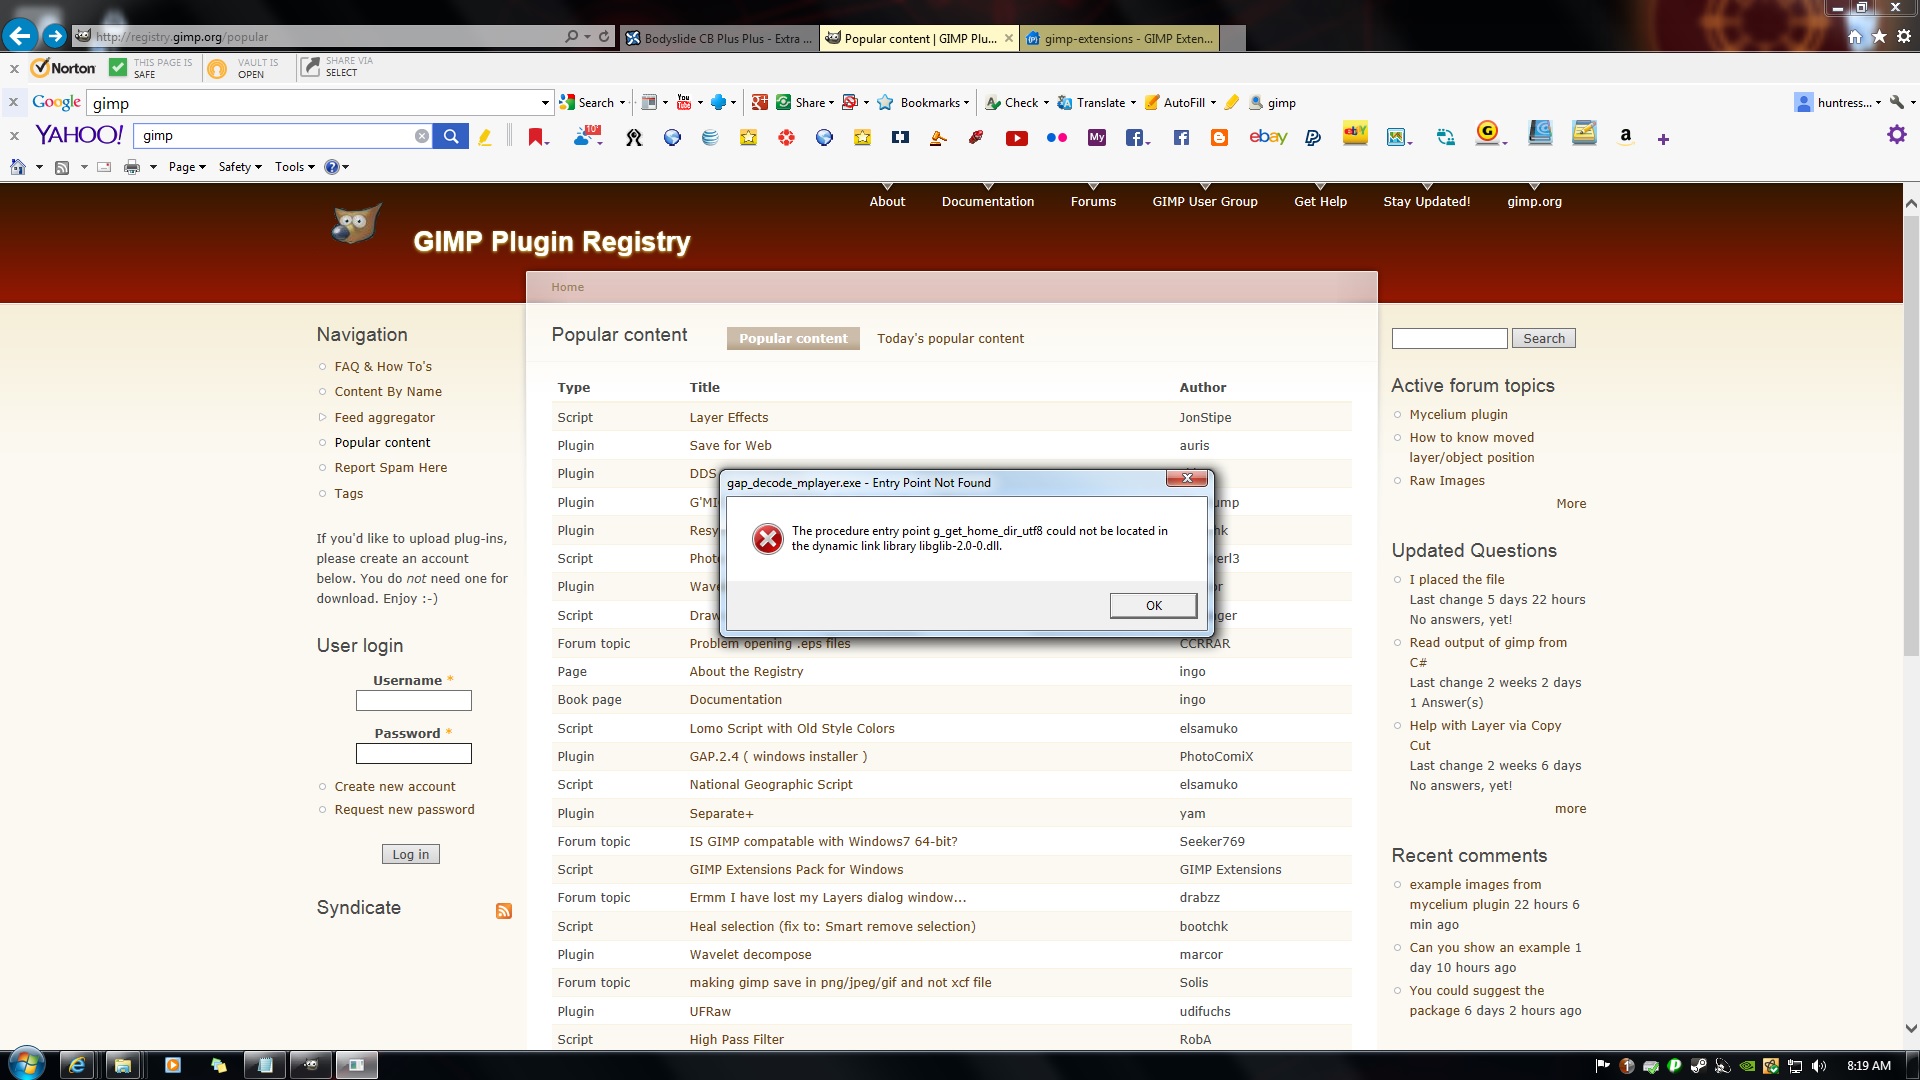Image resolution: width=1920 pixels, height=1080 pixels.
Task: Click the Log in button
Action: tap(410, 854)
